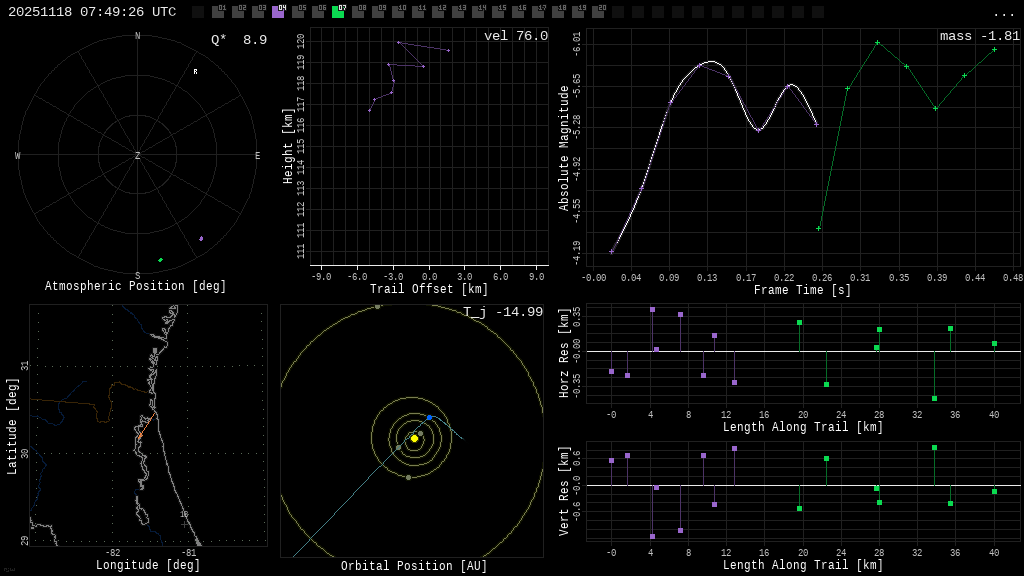
Task: Click the UTC timestamp in the header
Action: pos(92,12)
